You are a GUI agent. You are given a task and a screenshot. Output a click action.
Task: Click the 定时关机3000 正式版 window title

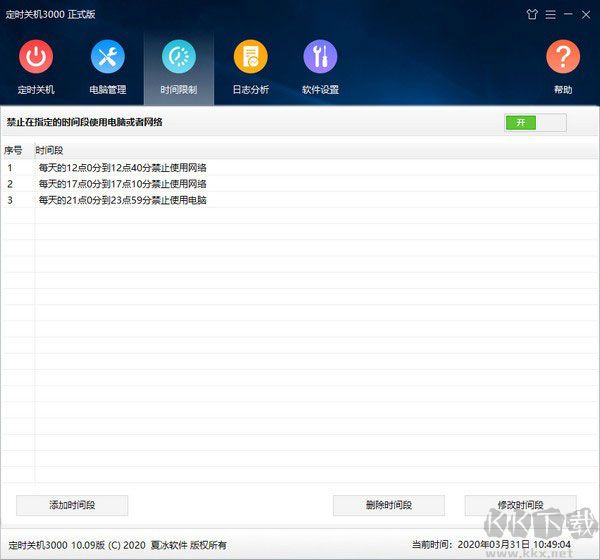click(50, 15)
